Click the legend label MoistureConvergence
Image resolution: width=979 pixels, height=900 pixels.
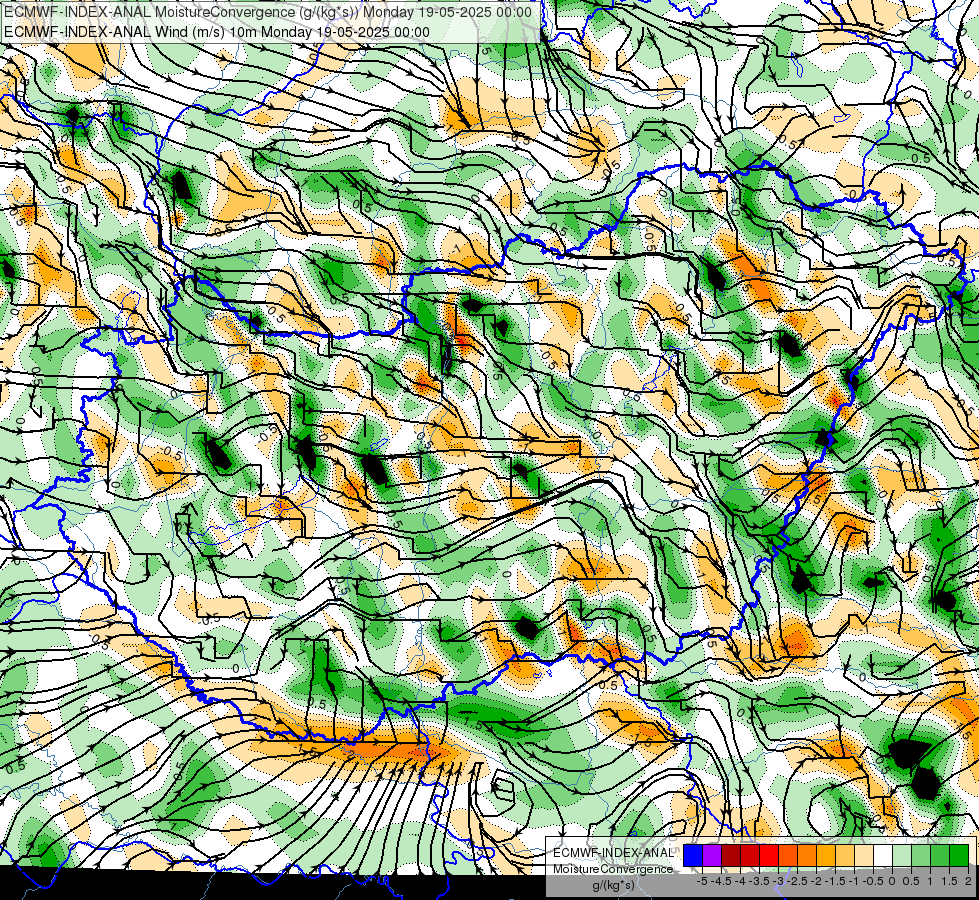click(613, 869)
